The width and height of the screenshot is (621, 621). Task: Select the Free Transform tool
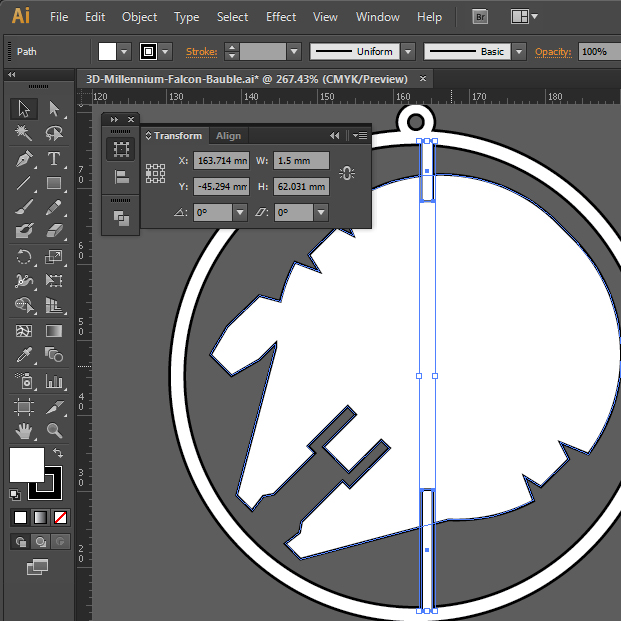pos(54,281)
